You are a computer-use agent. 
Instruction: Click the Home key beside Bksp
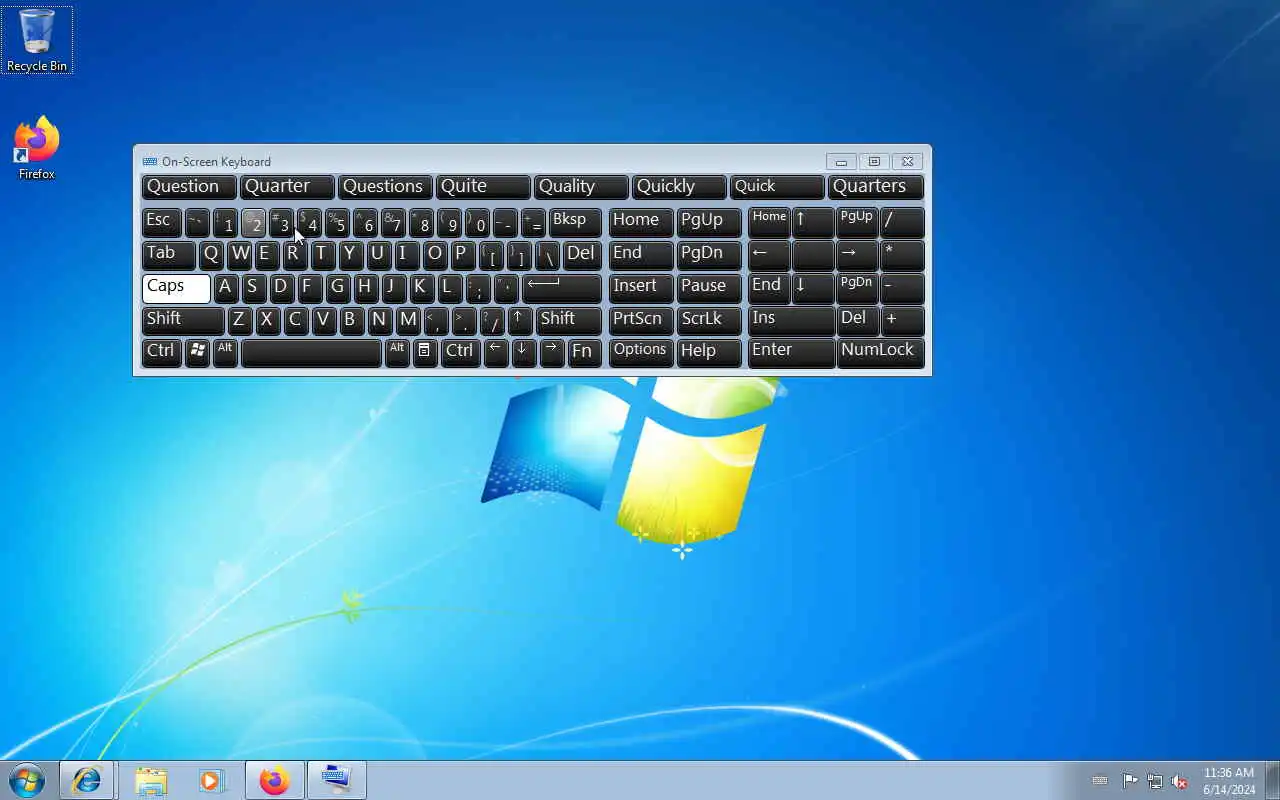(641, 222)
